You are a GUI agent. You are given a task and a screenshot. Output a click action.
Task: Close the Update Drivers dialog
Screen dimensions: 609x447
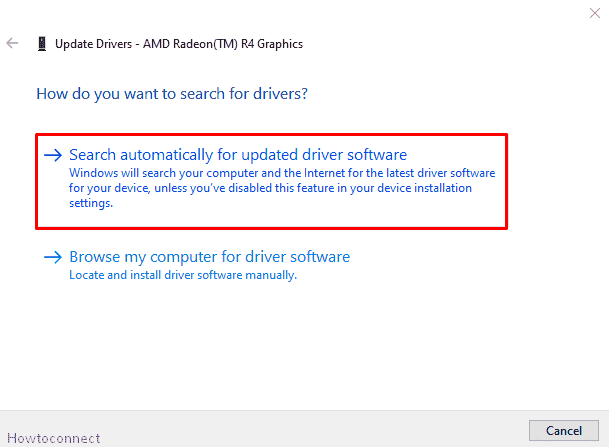[x=594, y=13]
